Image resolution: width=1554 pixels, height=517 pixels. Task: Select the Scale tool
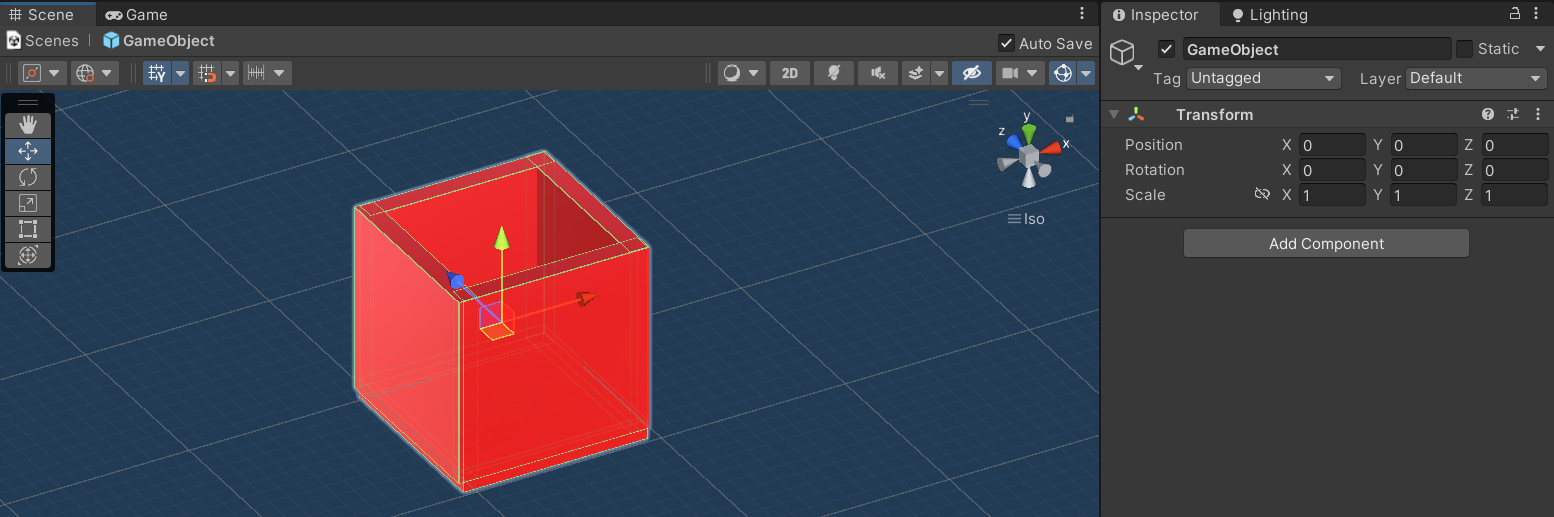[28, 203]
